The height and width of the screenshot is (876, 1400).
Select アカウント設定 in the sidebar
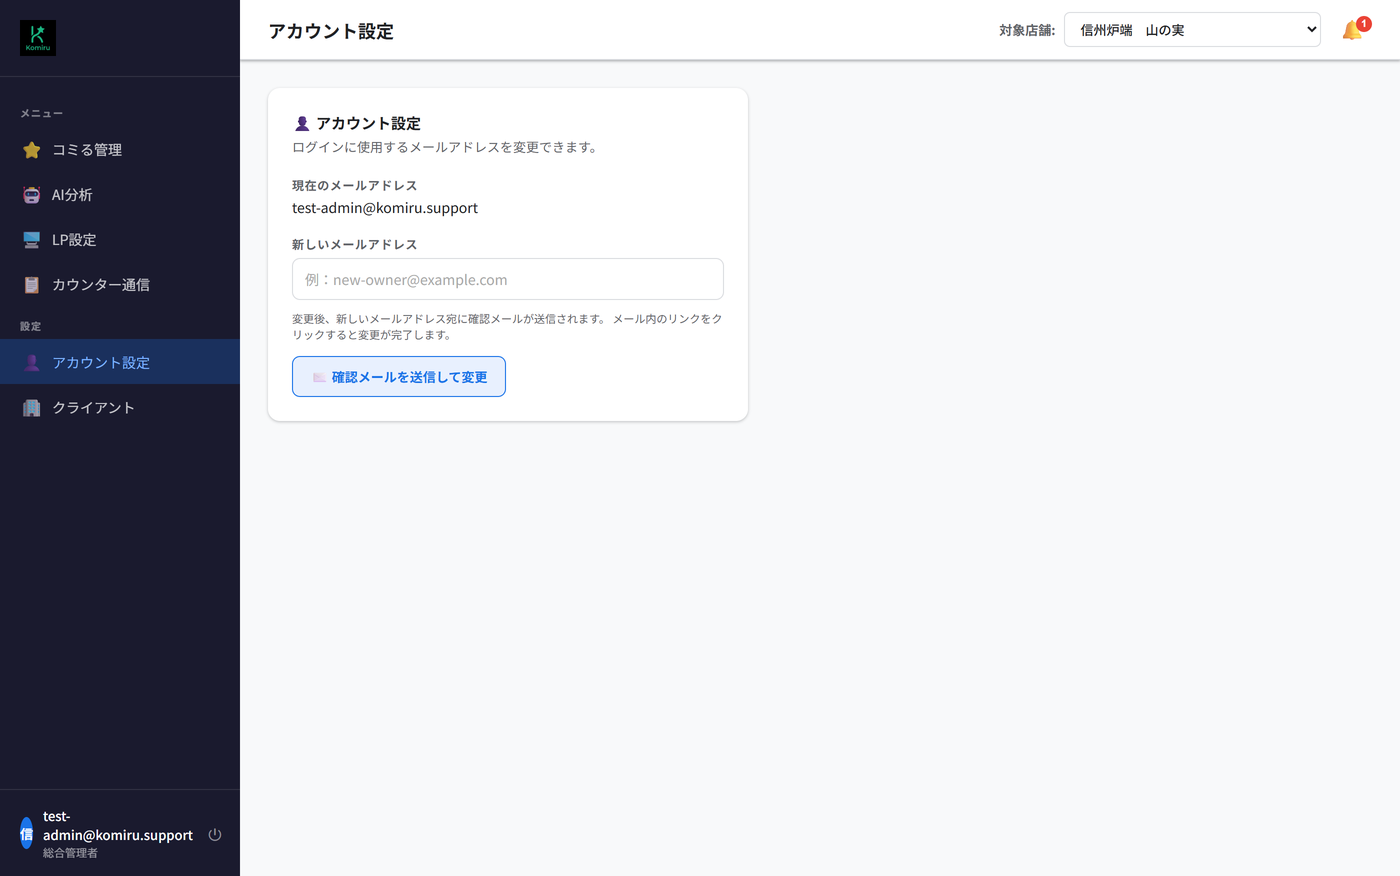[x=120, y=362]
